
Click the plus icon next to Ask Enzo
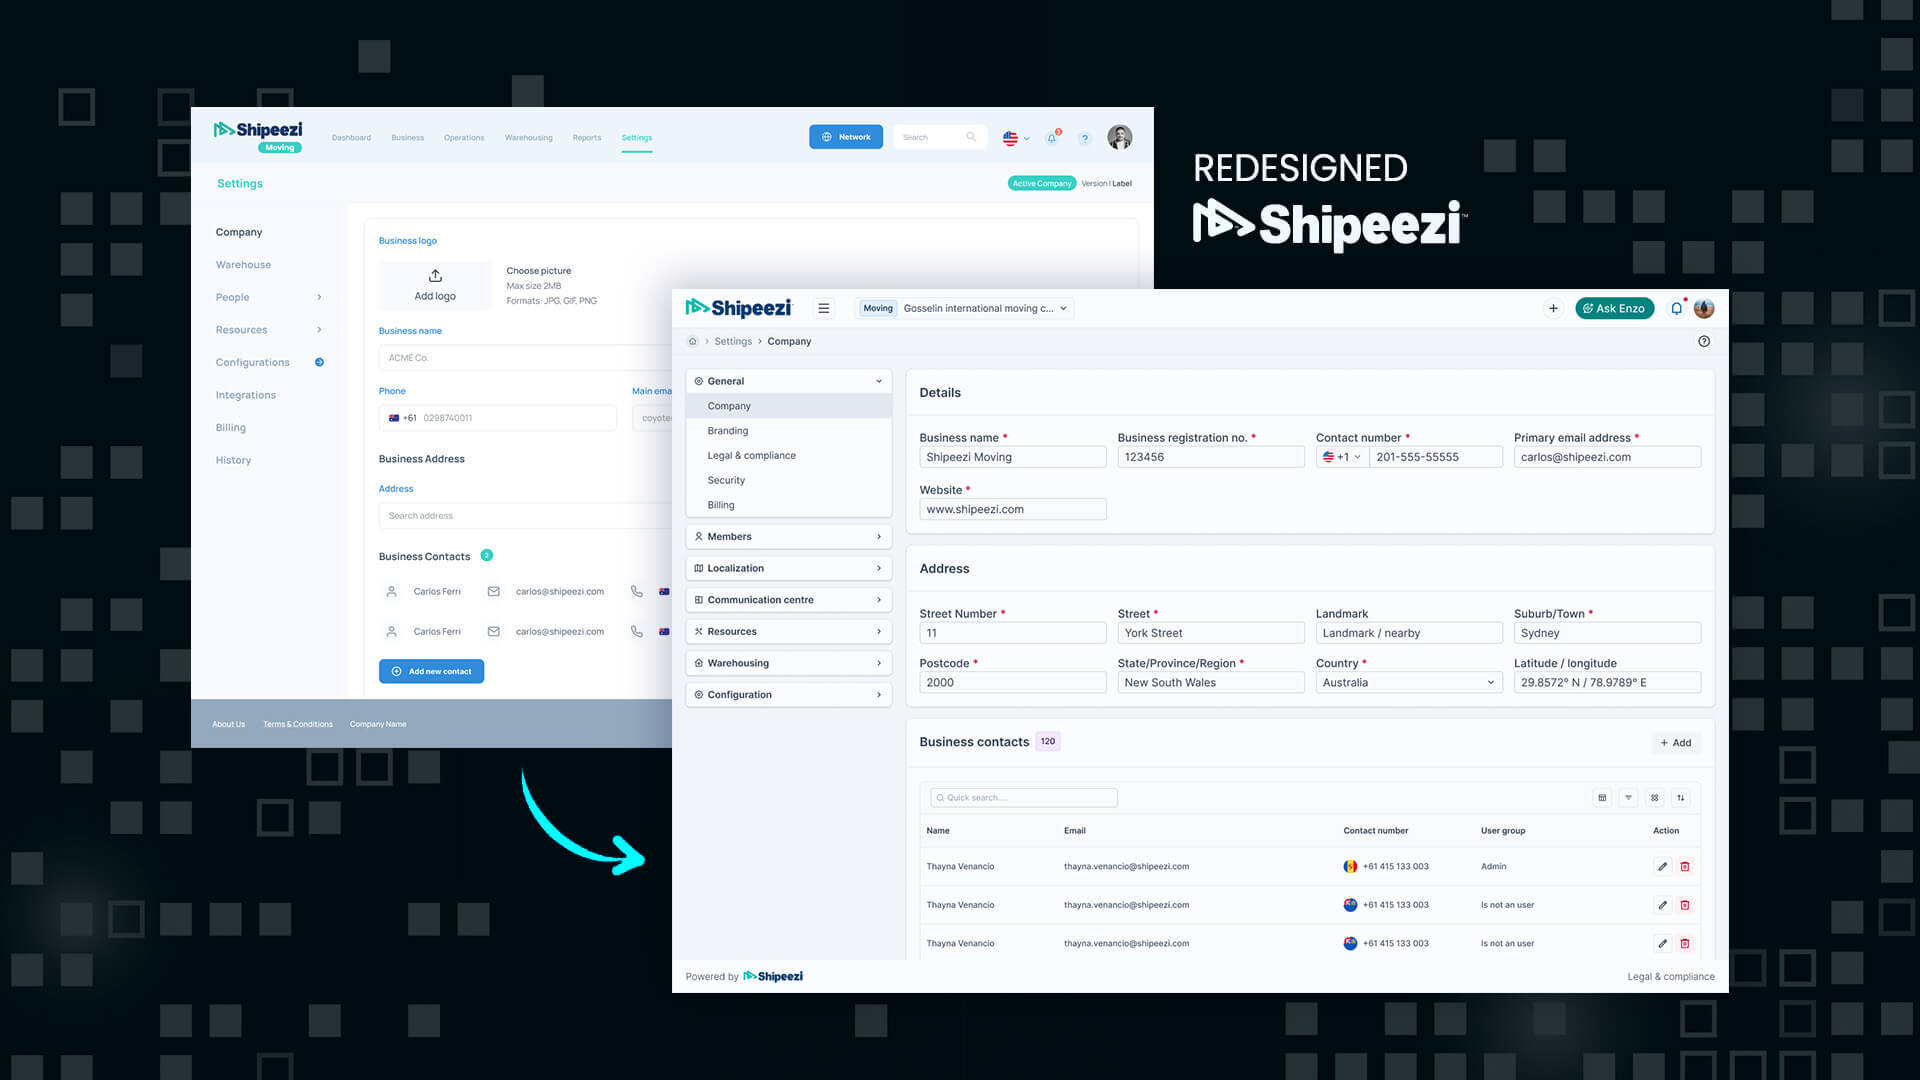[x=1553, y=308]
